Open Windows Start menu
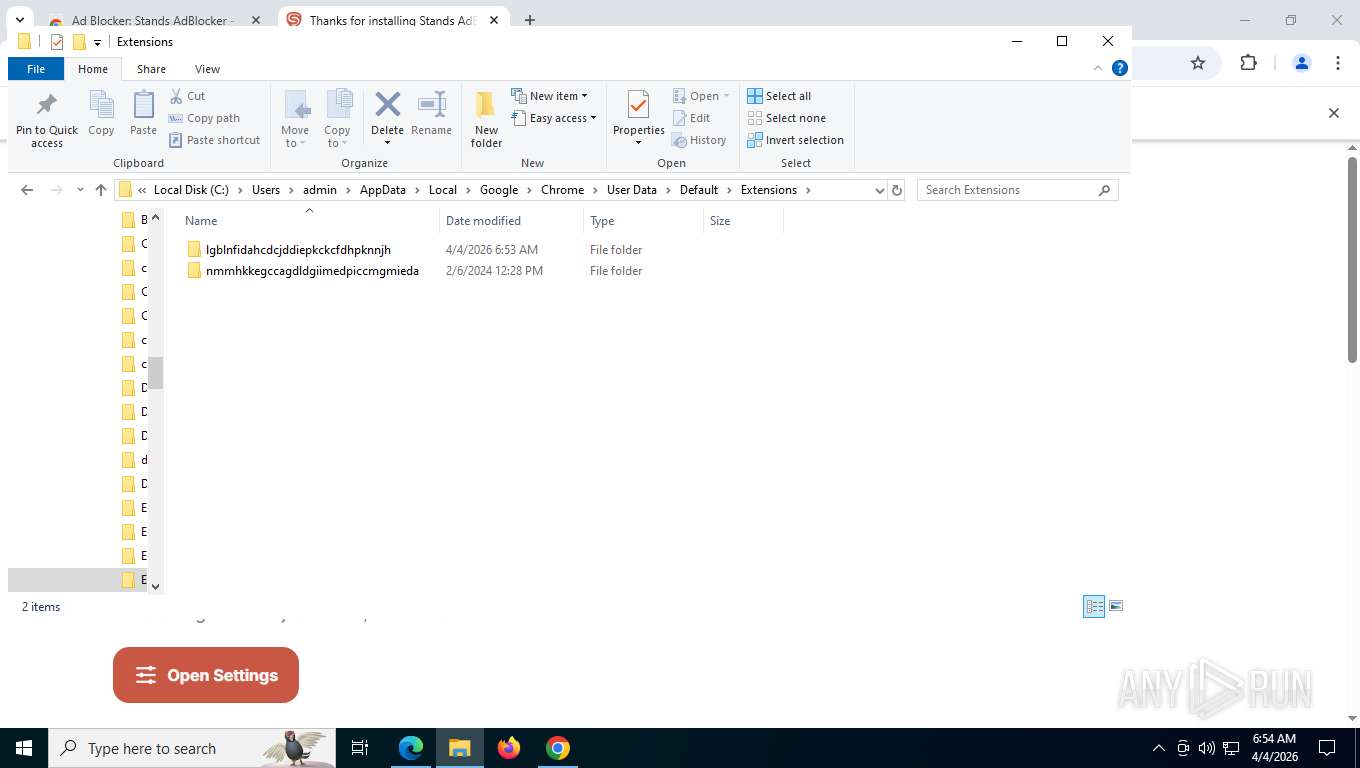Image resolution: width=1360 pixels, height=768 pixels. point(24,748)
